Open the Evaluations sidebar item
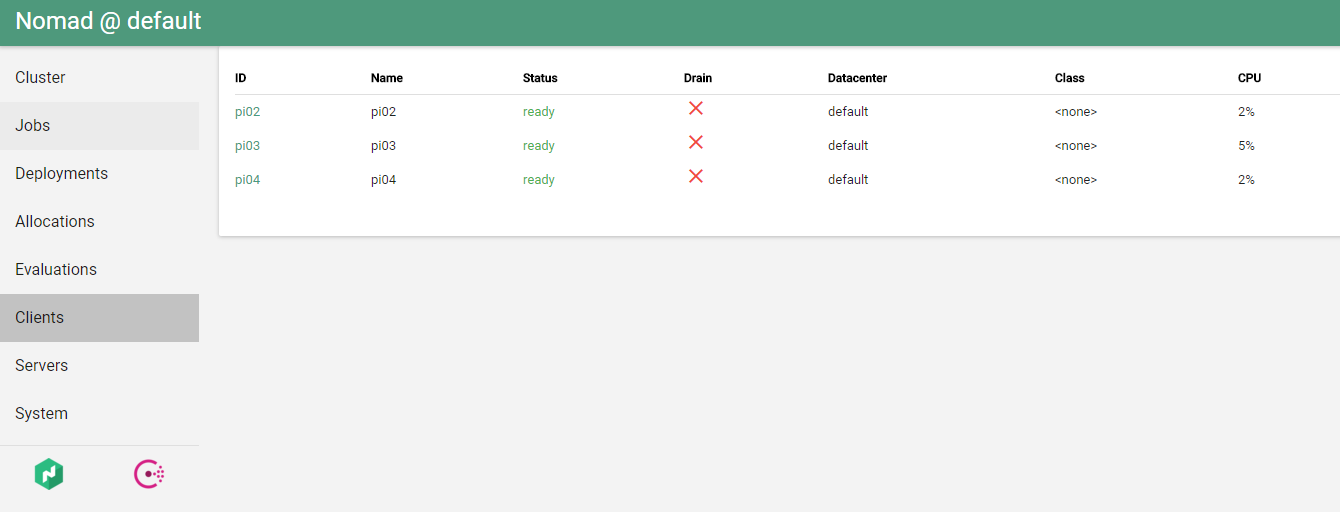This screenshot has height=512, width=1340. click(99, 270)
